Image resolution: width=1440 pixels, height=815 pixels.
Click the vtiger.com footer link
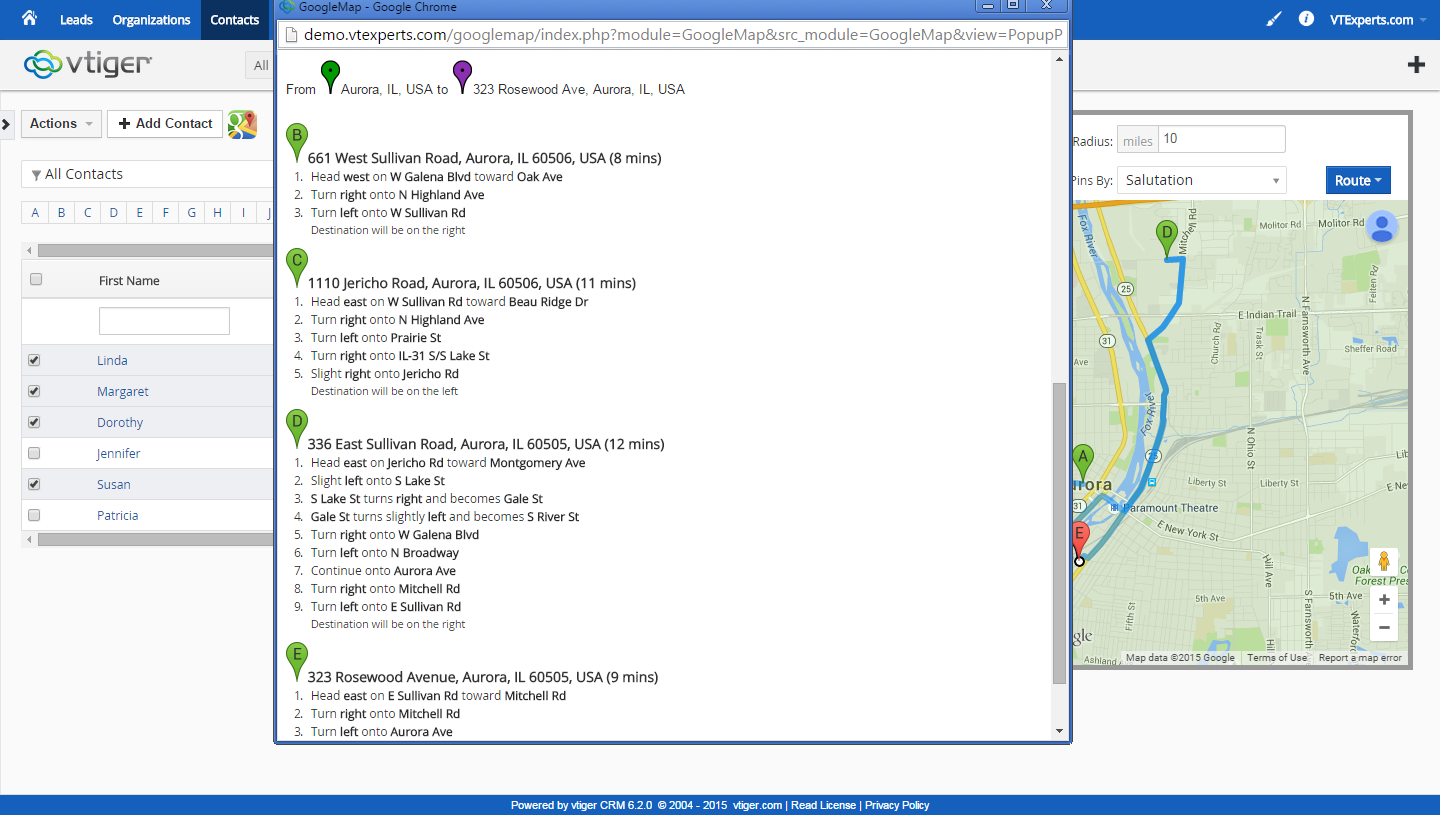[757, 805]
